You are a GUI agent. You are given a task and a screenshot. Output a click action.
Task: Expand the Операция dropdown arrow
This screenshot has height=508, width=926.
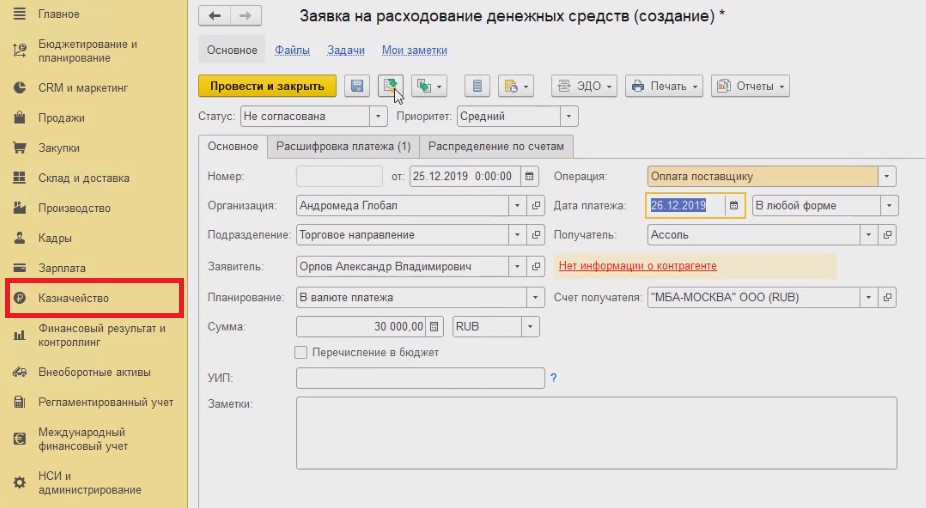pos(886,176)
